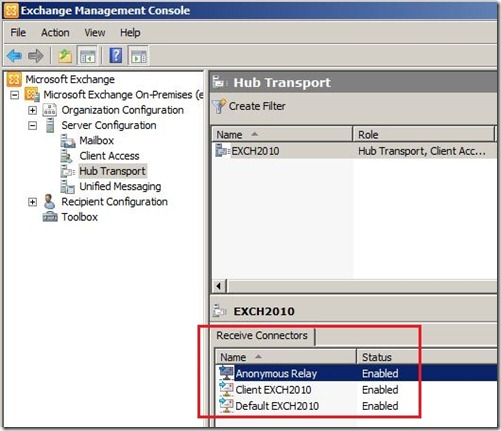The height and width of the screenshot is (431, 501).
Task: Open the File menu
Action: pos(18,33)
